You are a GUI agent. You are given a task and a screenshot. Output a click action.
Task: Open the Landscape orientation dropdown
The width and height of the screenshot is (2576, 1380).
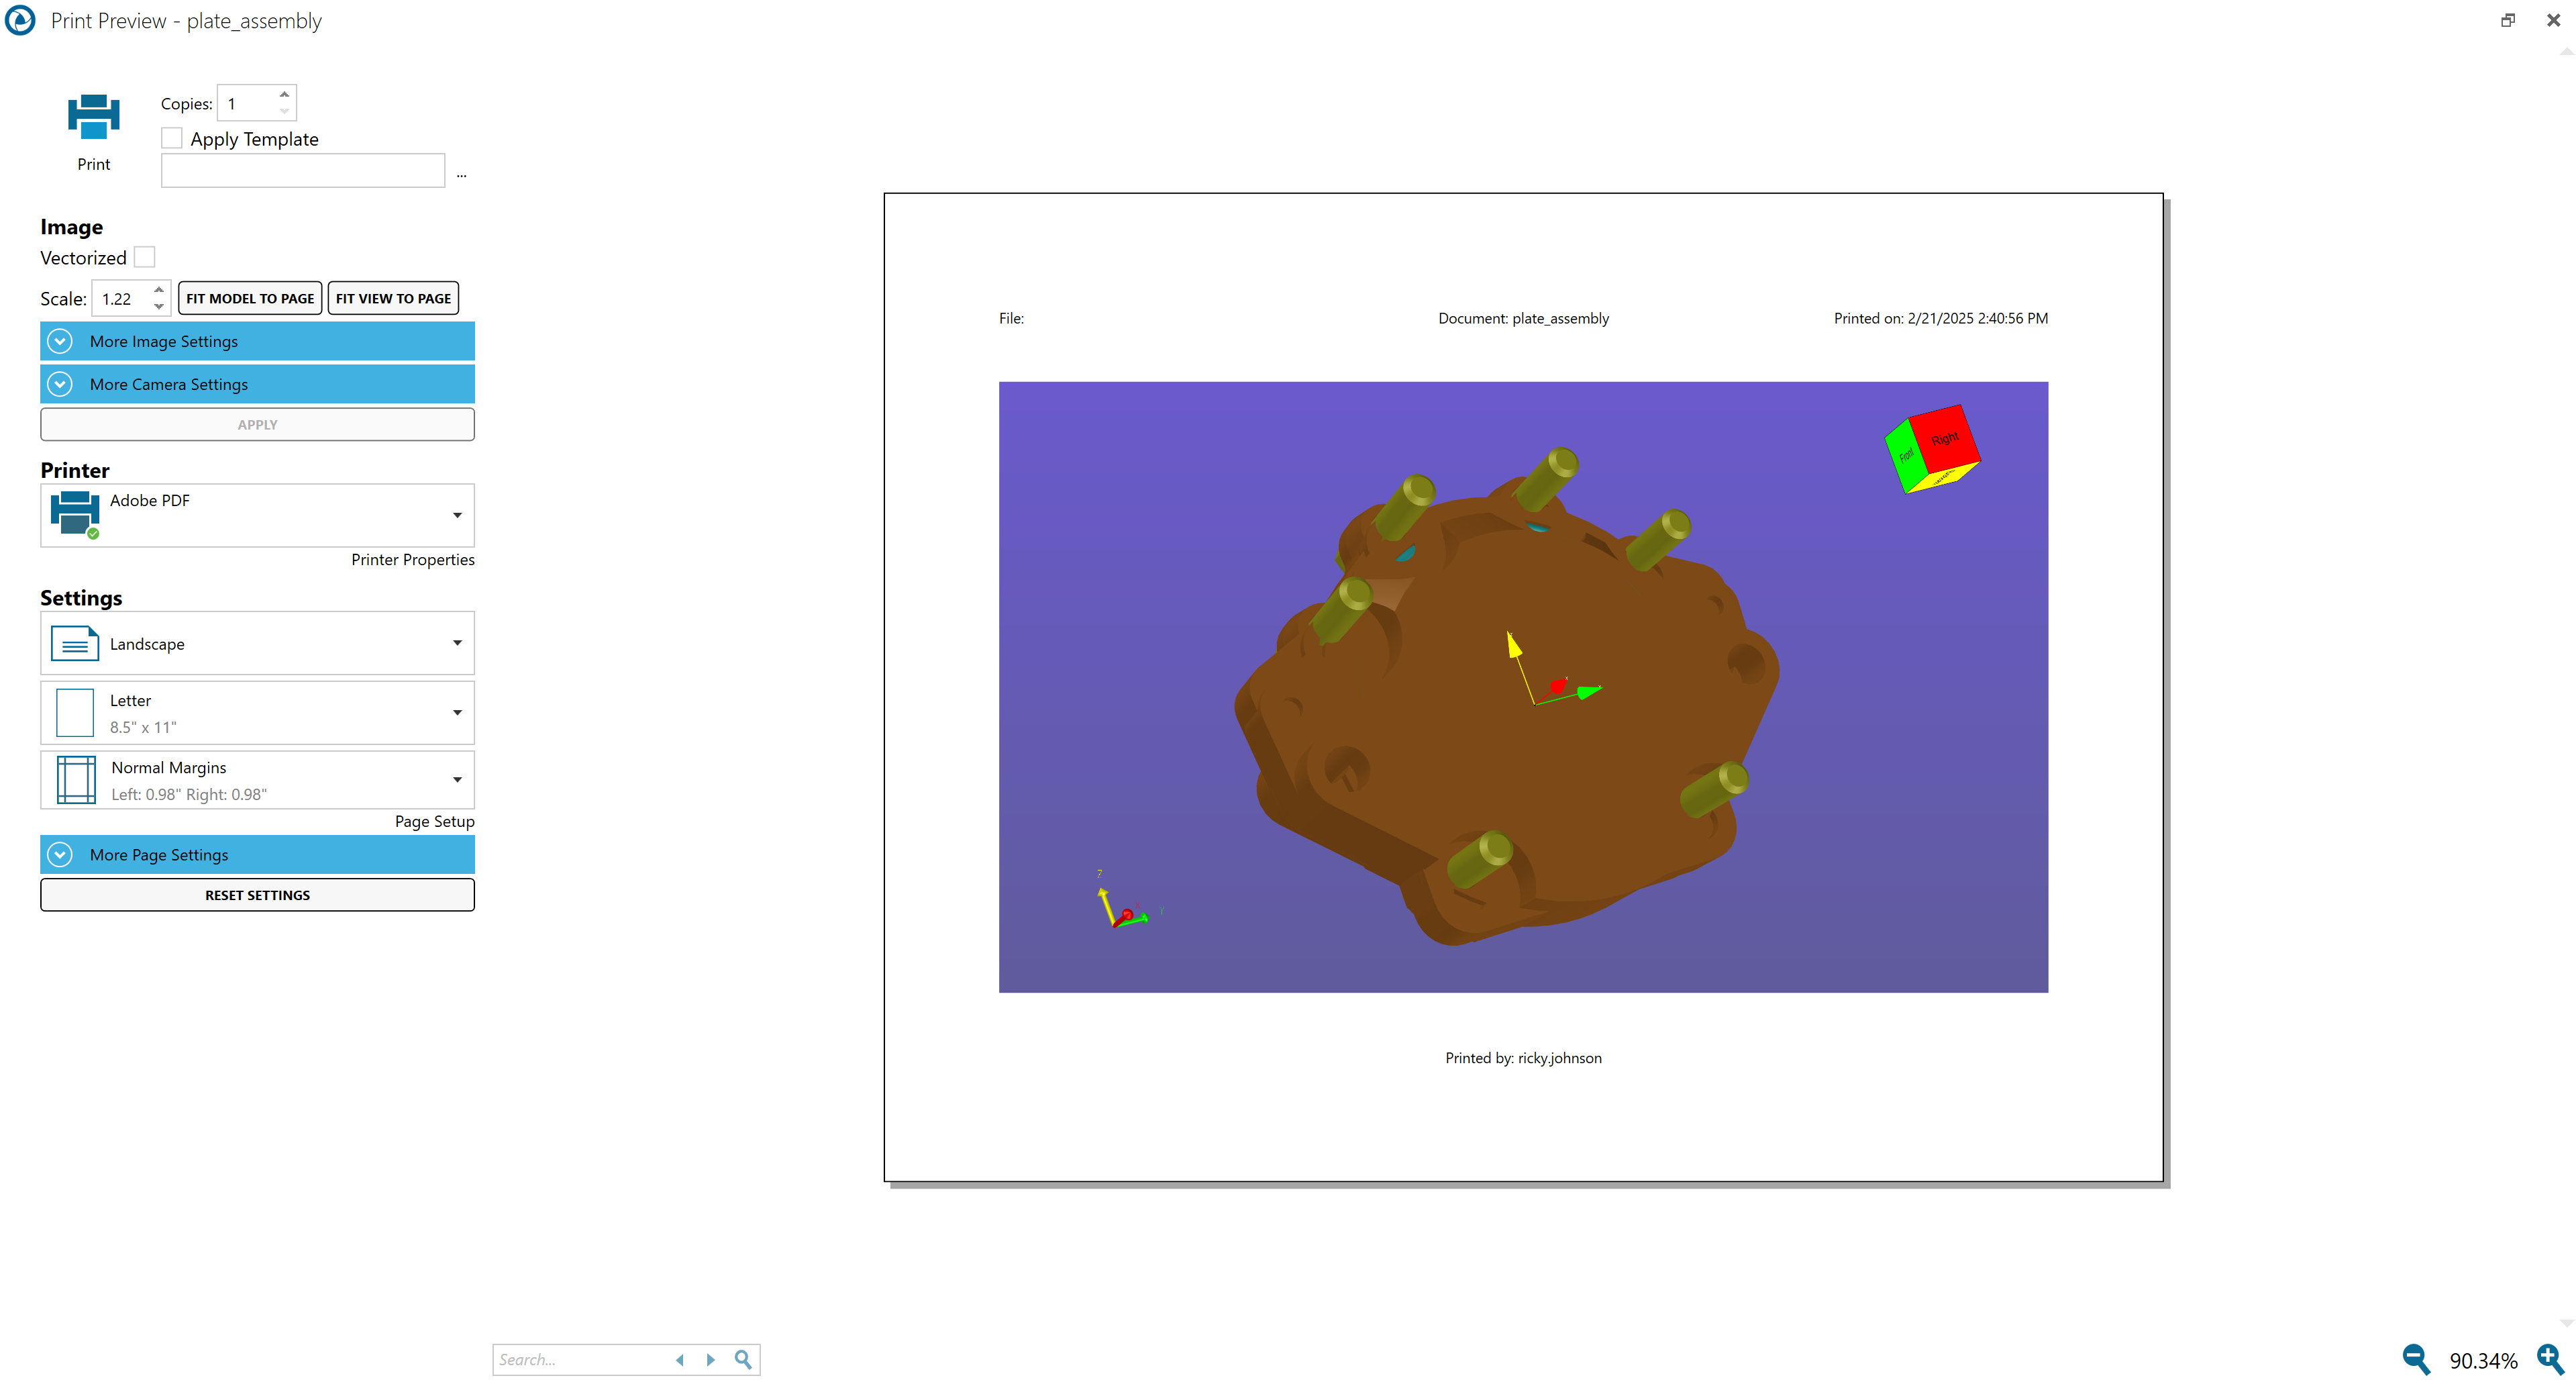pos(457,643)
